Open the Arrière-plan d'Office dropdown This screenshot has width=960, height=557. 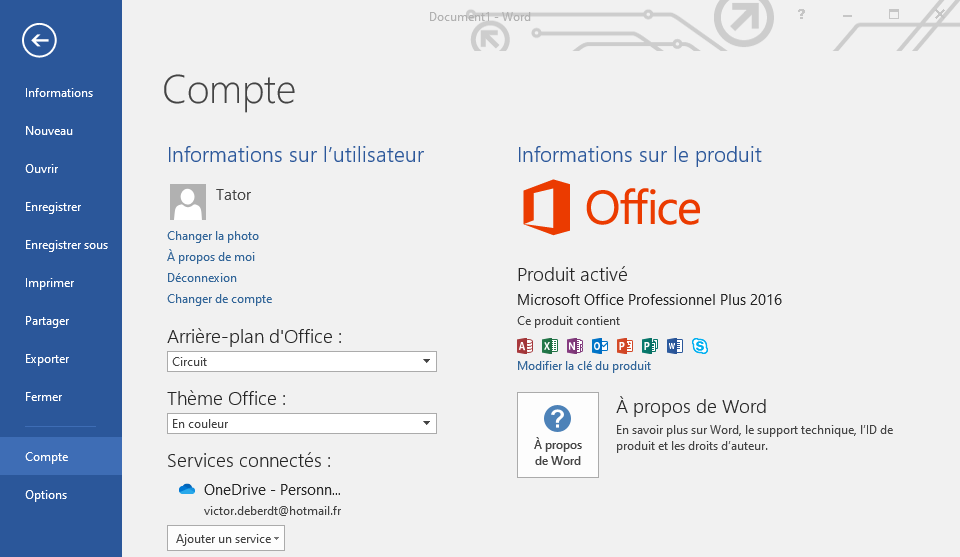(x=302, y=362)
